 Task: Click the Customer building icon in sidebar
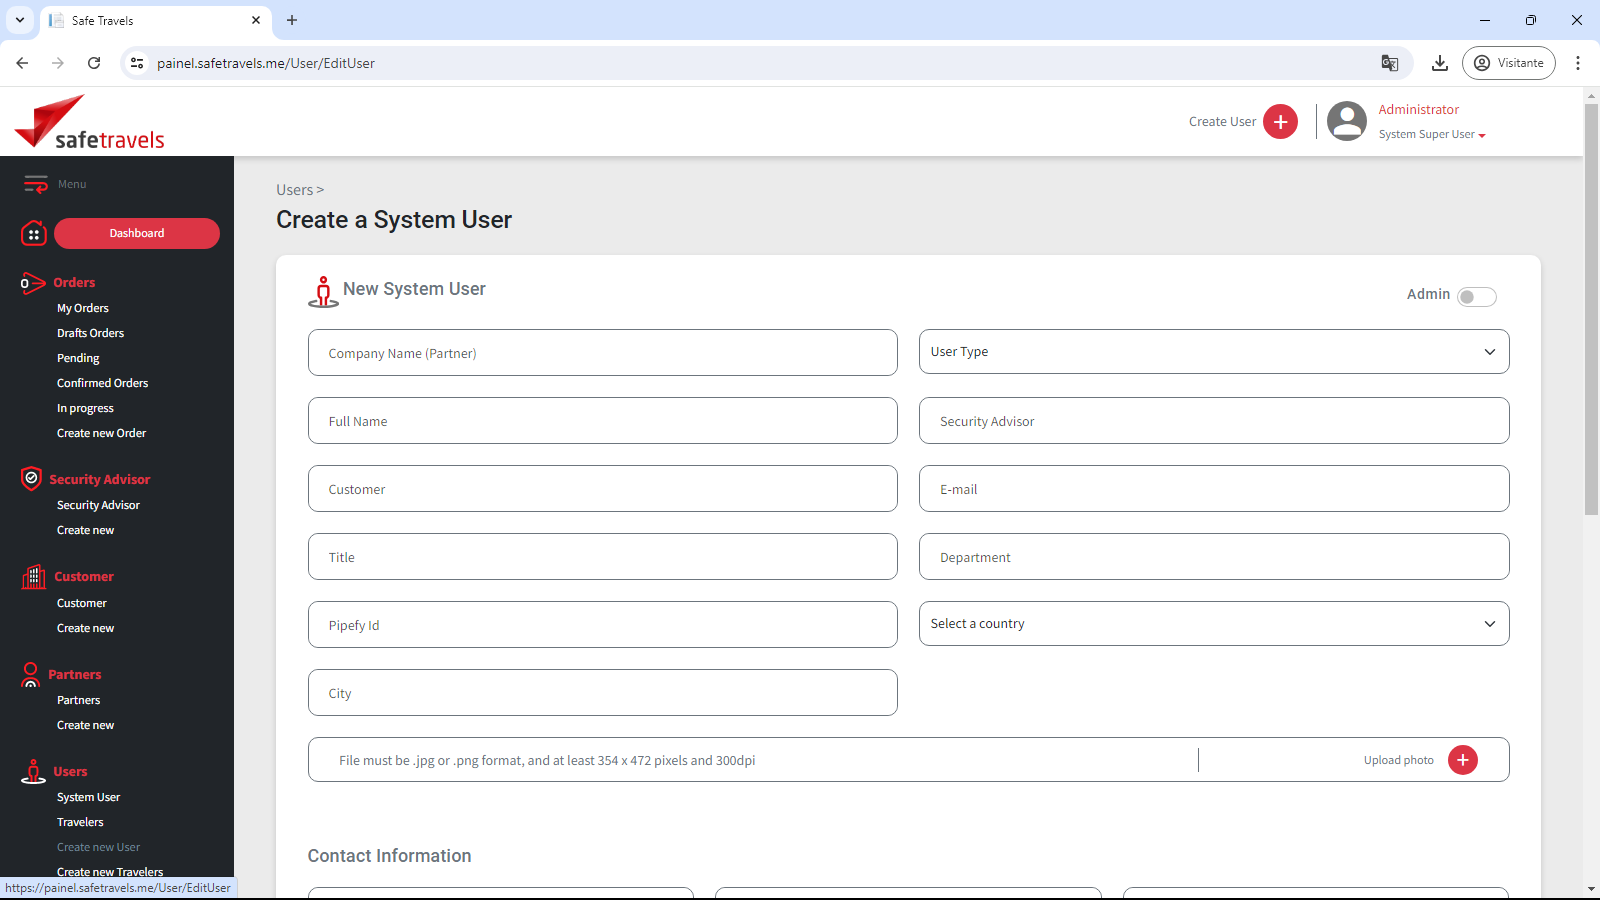tap(34, 577)
